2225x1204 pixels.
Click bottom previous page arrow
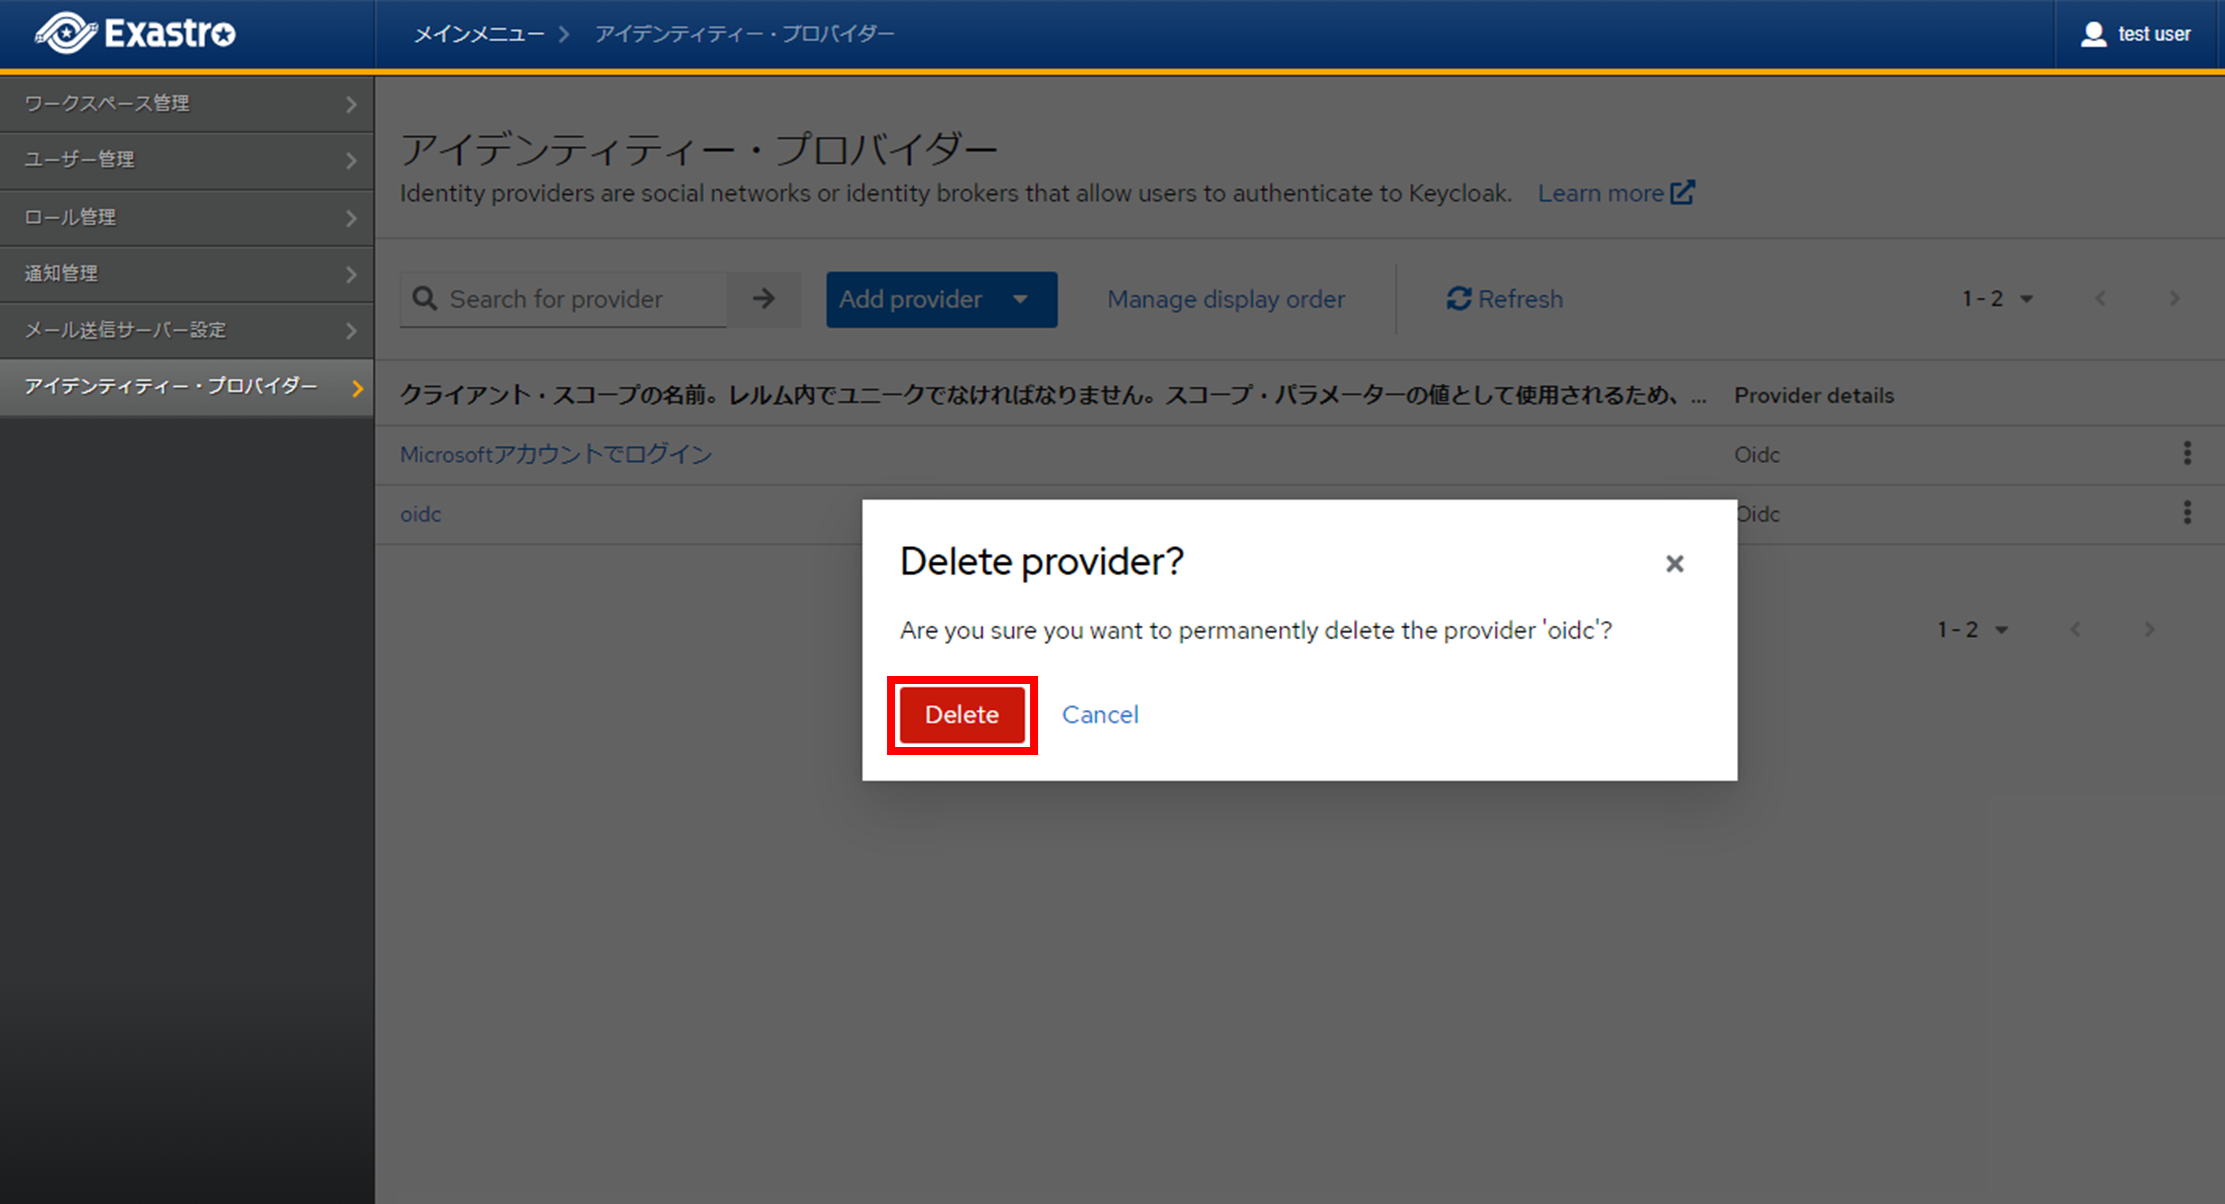[2075, 630]
